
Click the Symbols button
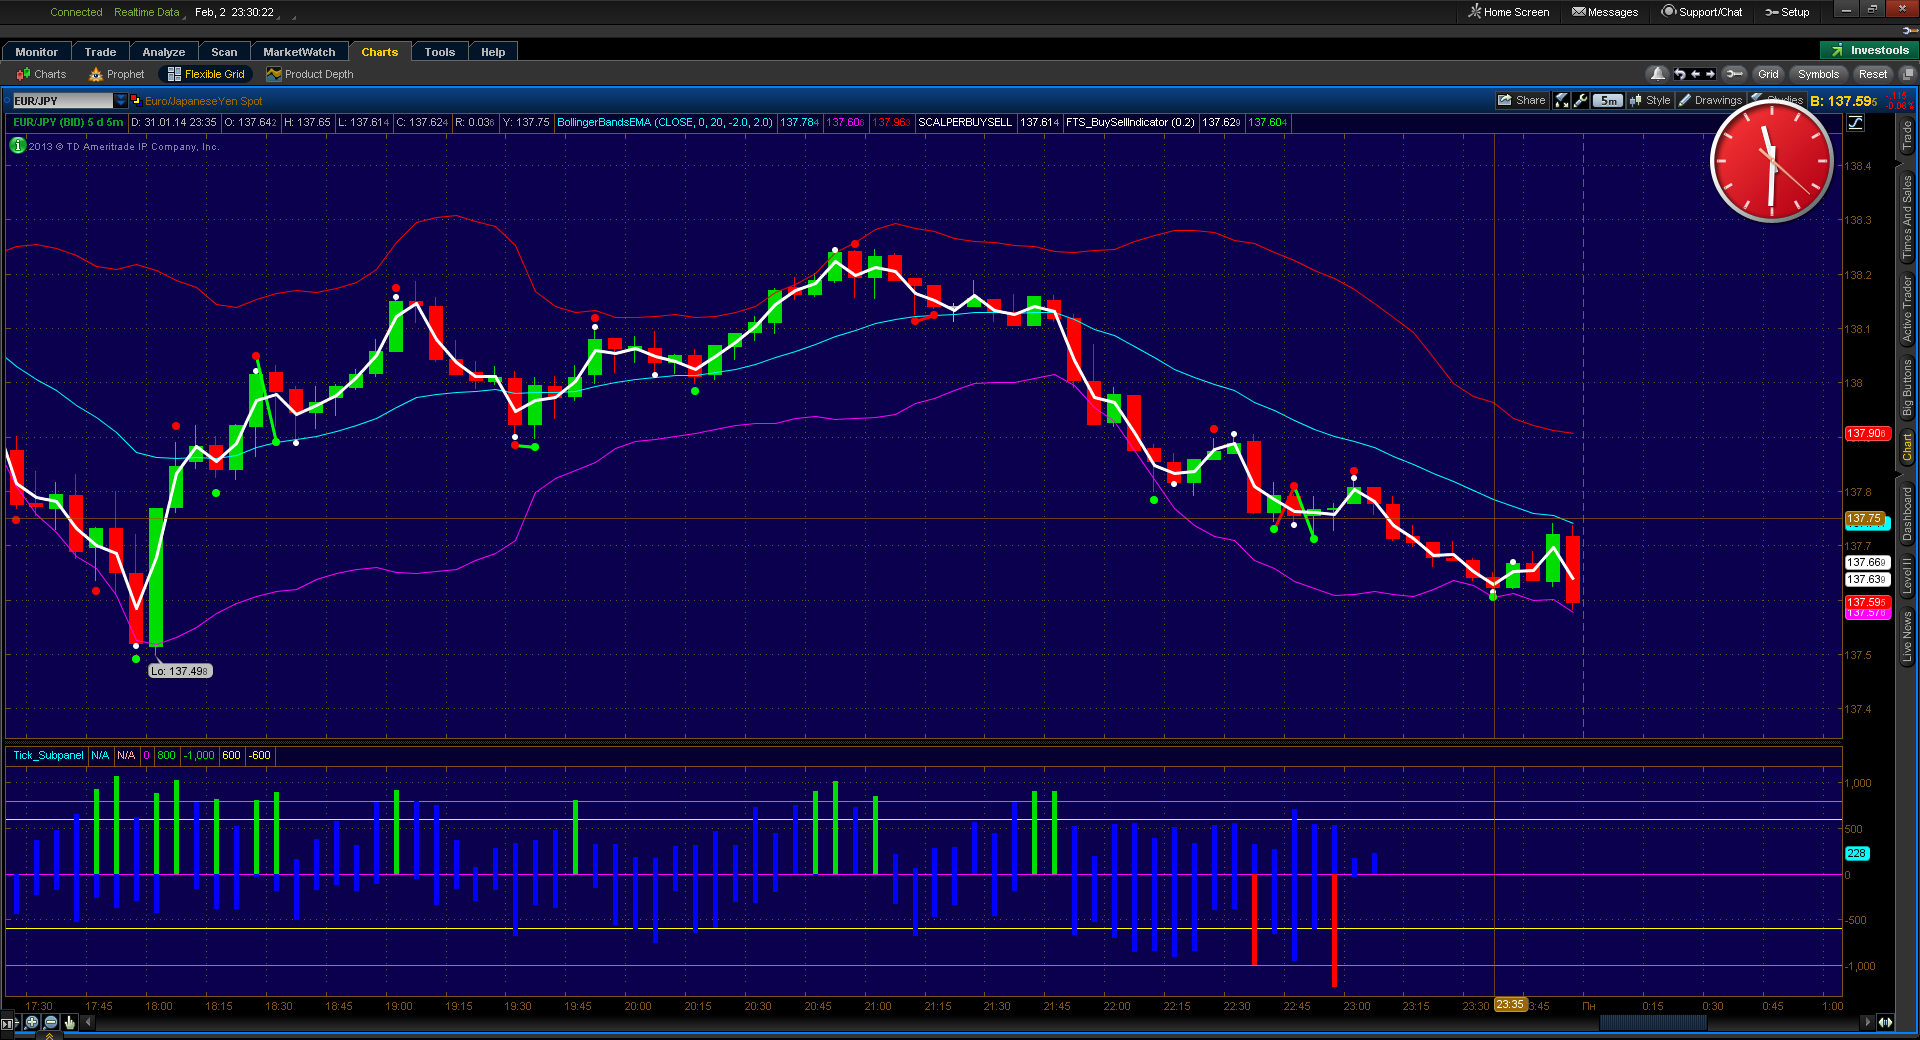pyautogui.click(x=1817, y=74)
